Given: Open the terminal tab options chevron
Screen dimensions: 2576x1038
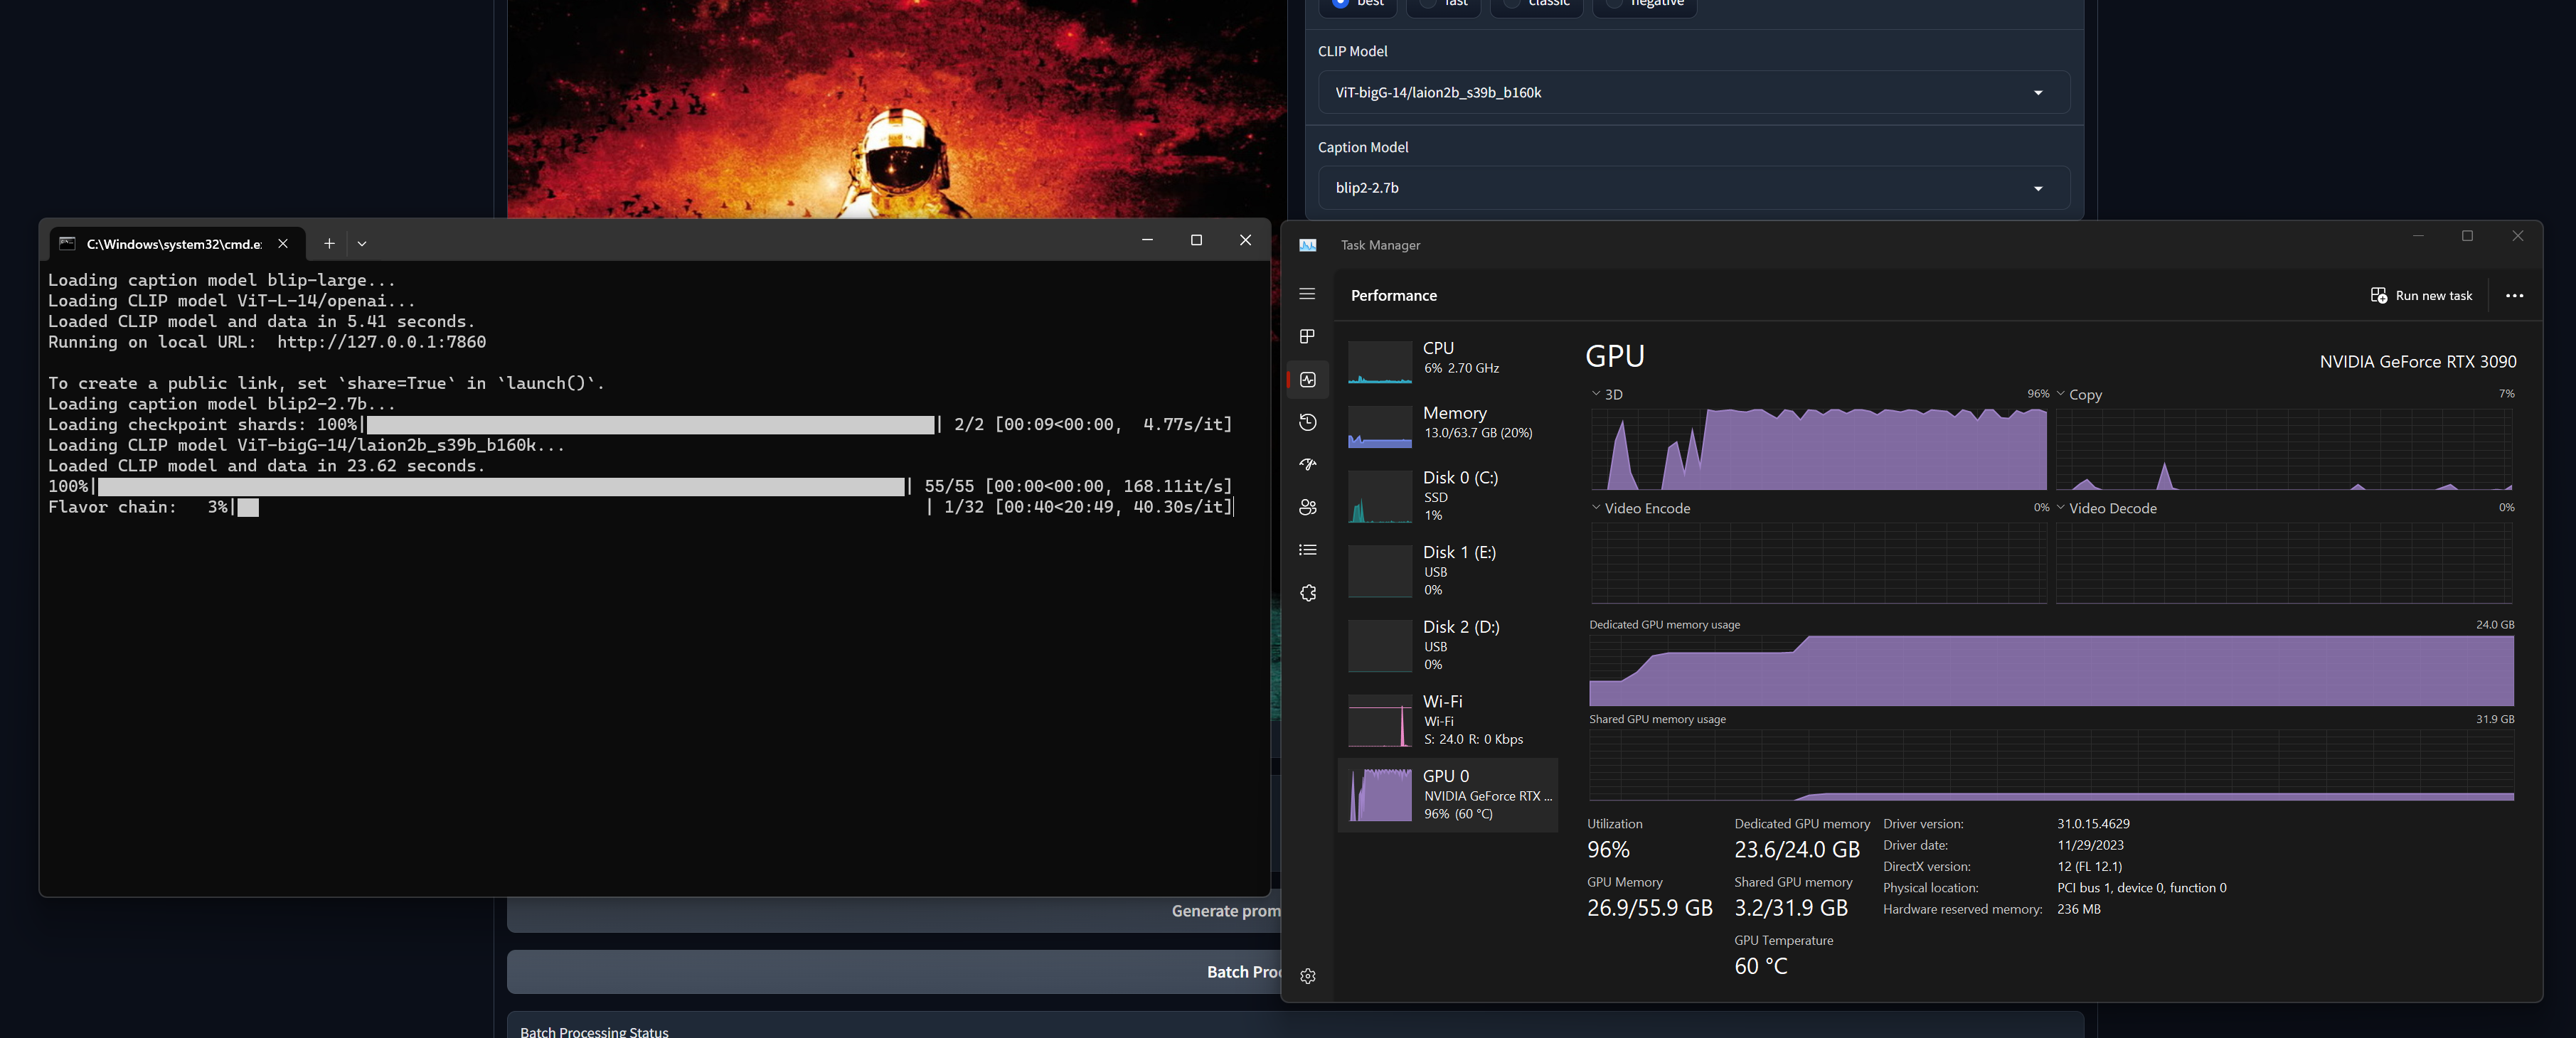Looking at the screenshot, I should point(361,243).
